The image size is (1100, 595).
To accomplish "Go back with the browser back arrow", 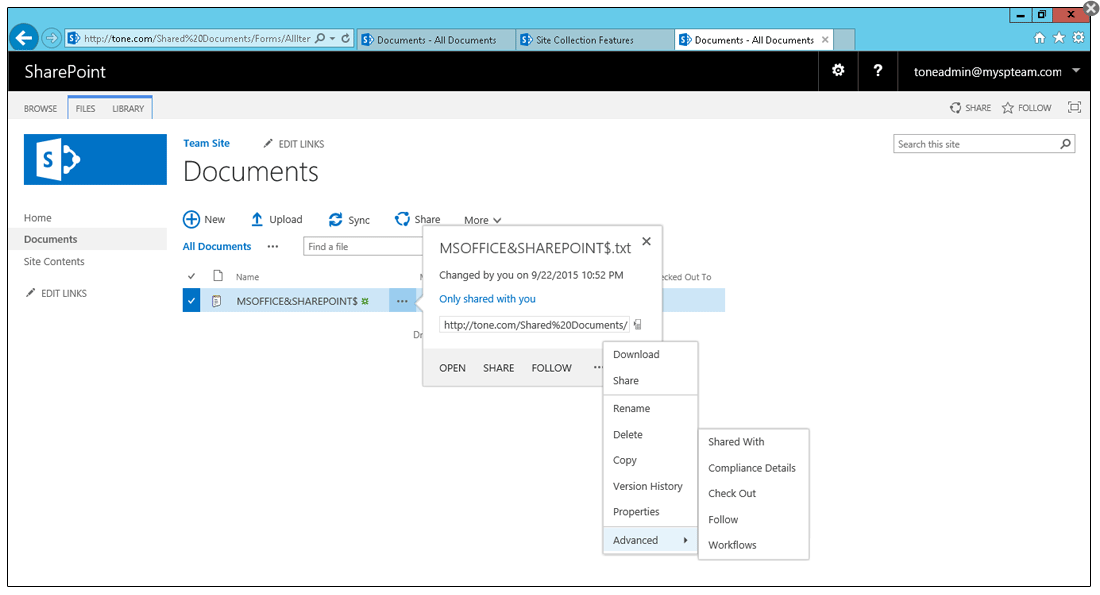I will click(x=24, y=37).
